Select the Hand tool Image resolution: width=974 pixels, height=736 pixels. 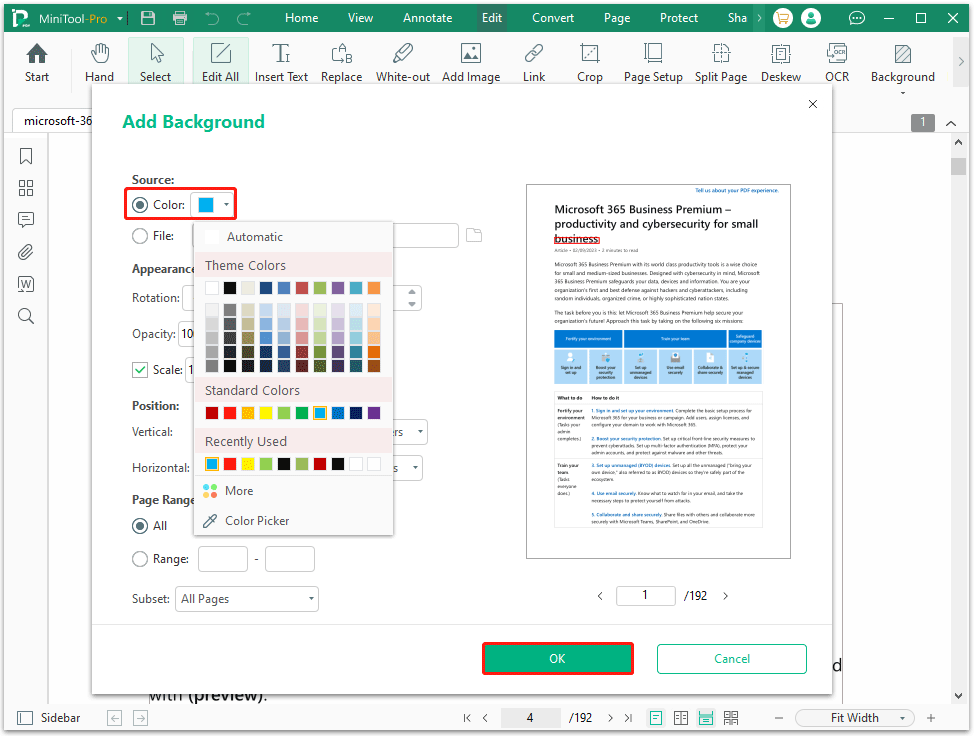(x=99, y=60)
